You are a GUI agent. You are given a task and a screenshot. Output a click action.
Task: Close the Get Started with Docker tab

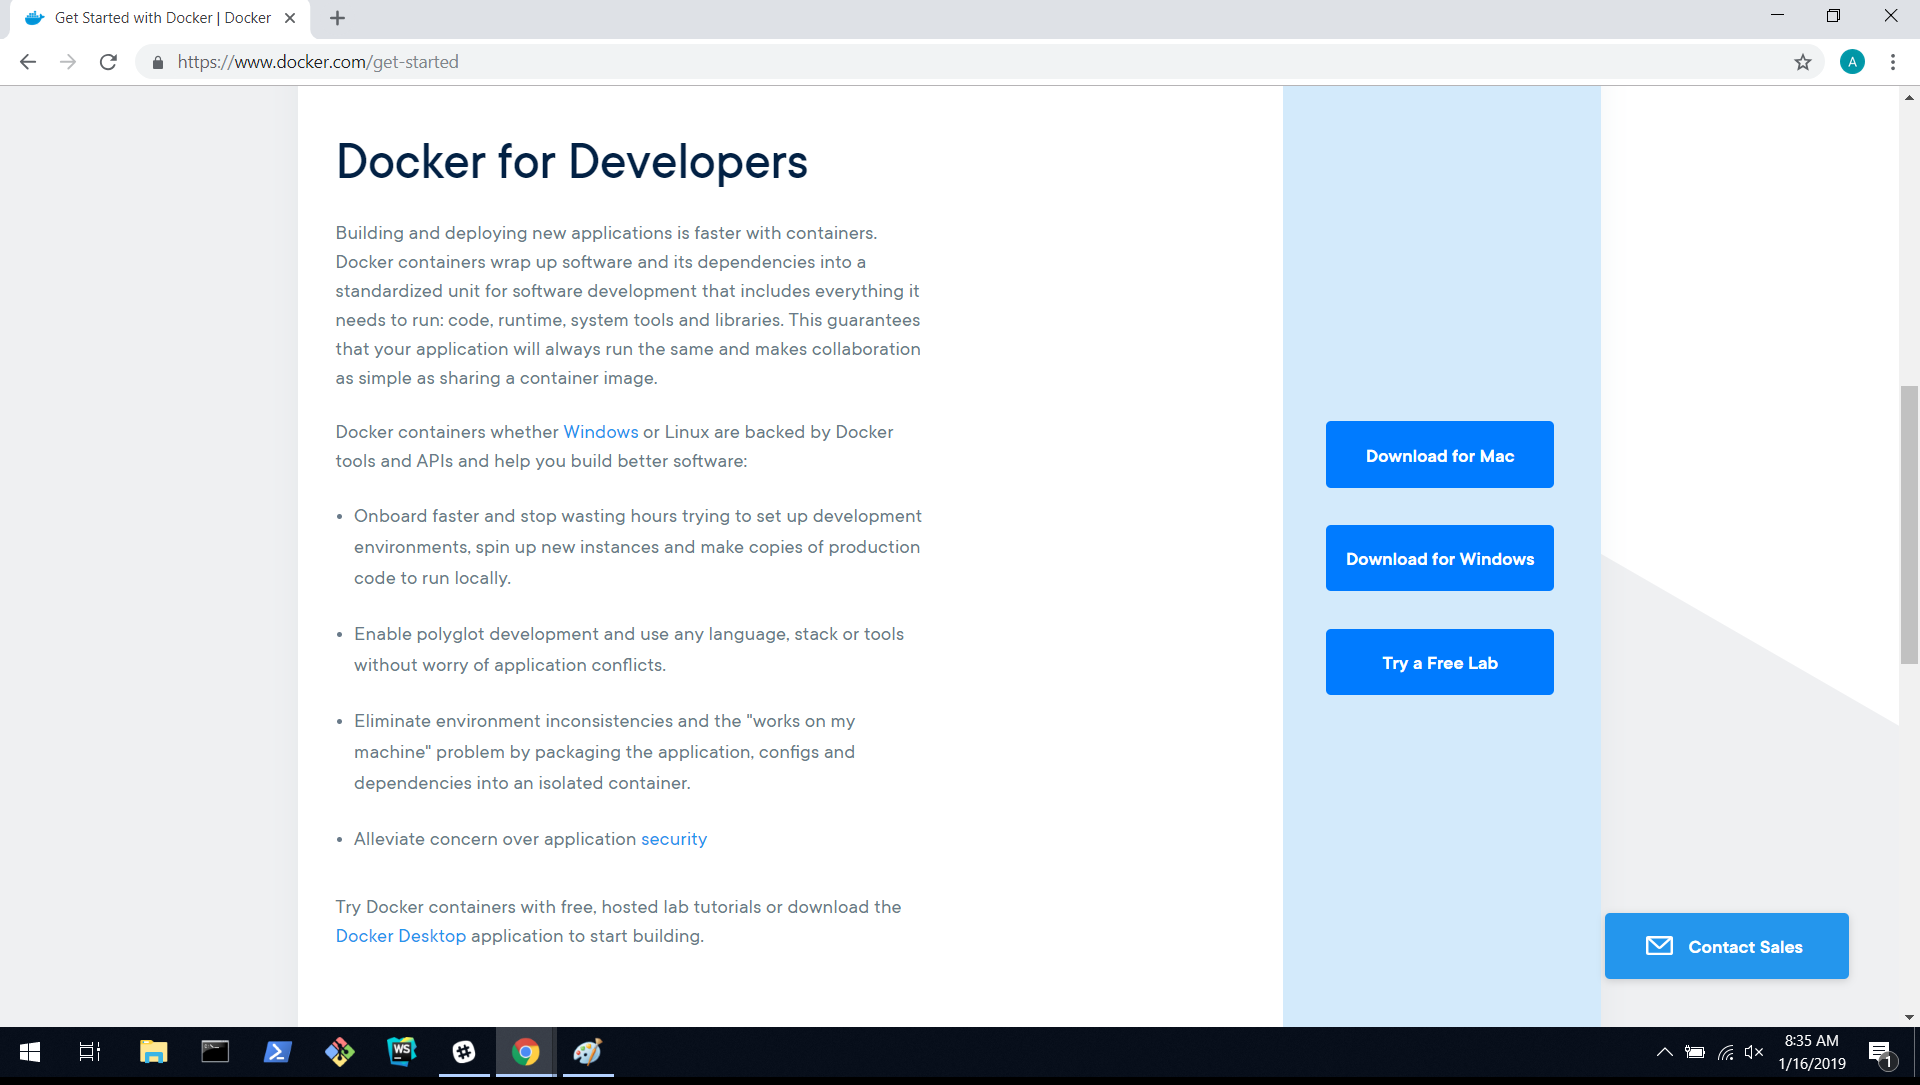[290, 18]
